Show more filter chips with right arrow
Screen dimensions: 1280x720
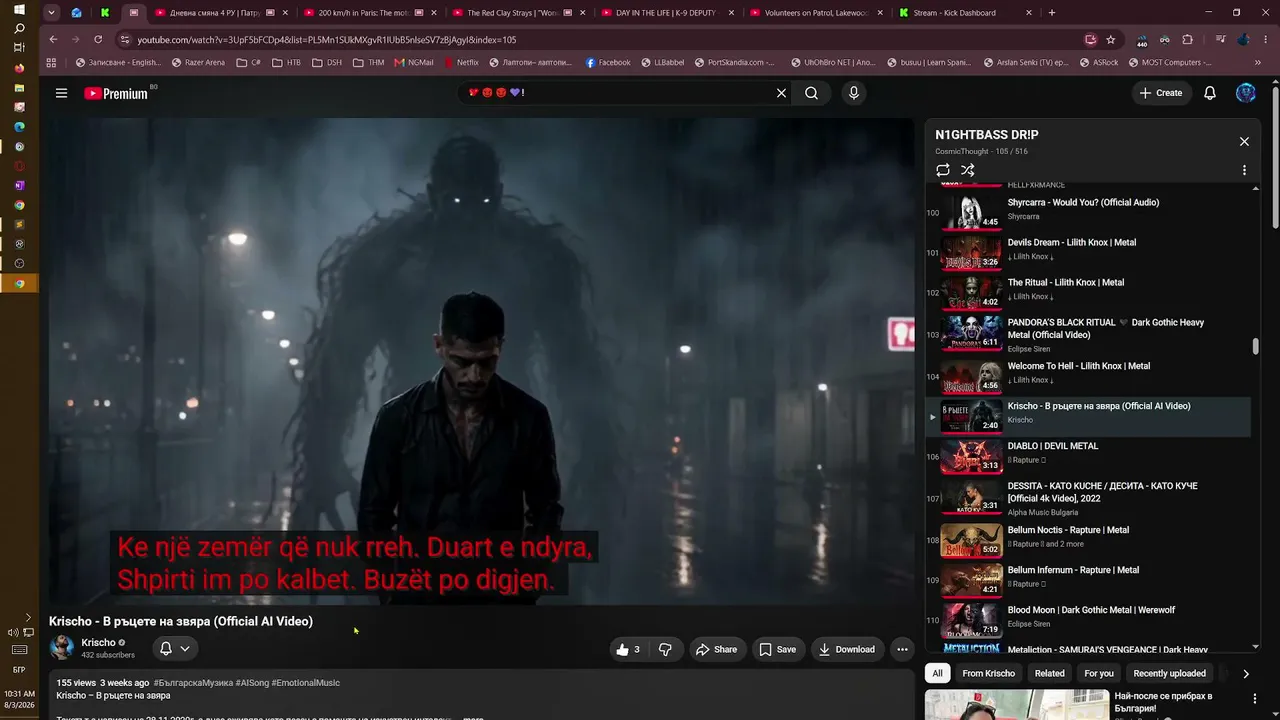tap(1245, 674)
